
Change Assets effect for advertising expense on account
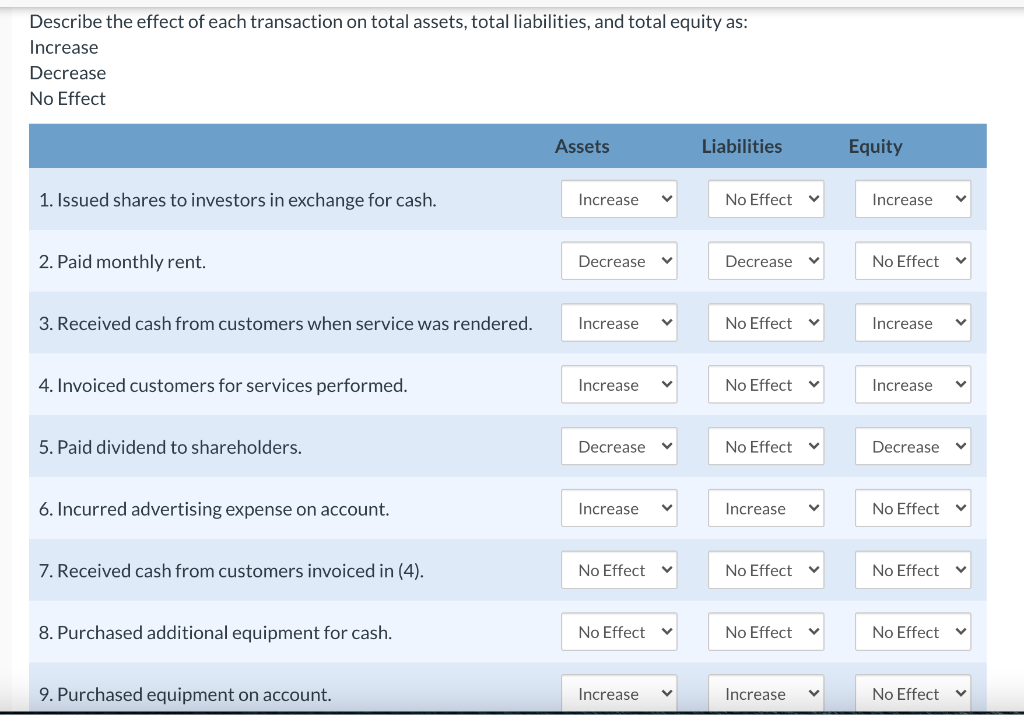pos(619,508)
